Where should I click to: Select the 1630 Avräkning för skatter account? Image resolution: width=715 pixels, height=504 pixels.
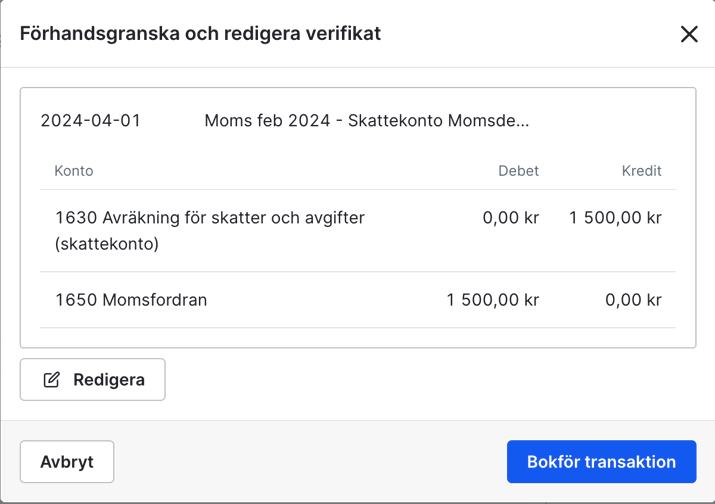coord(210,218)
